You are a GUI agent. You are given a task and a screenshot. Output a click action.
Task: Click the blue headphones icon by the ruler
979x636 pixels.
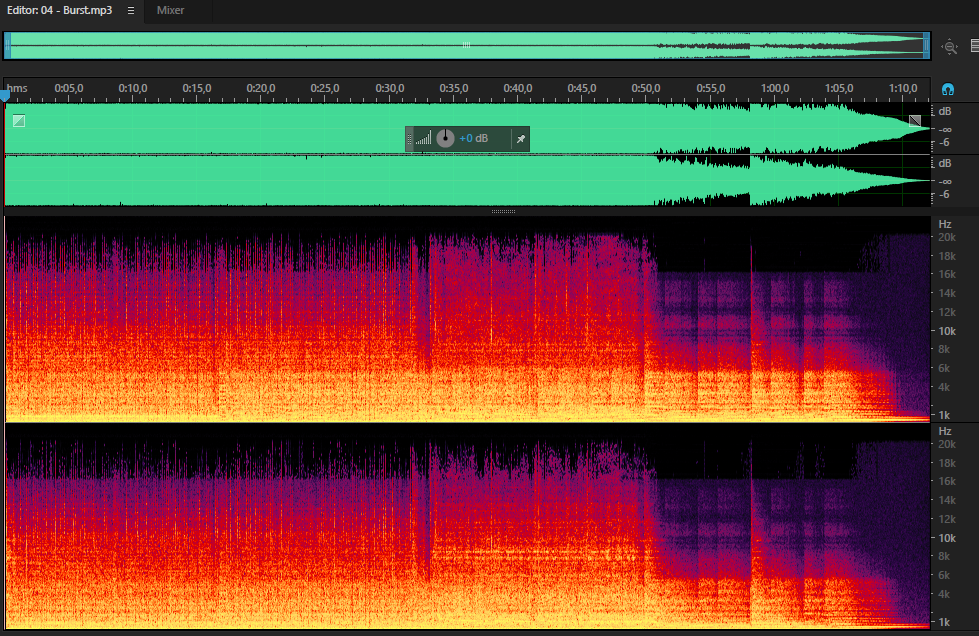[x=948, y=89]
